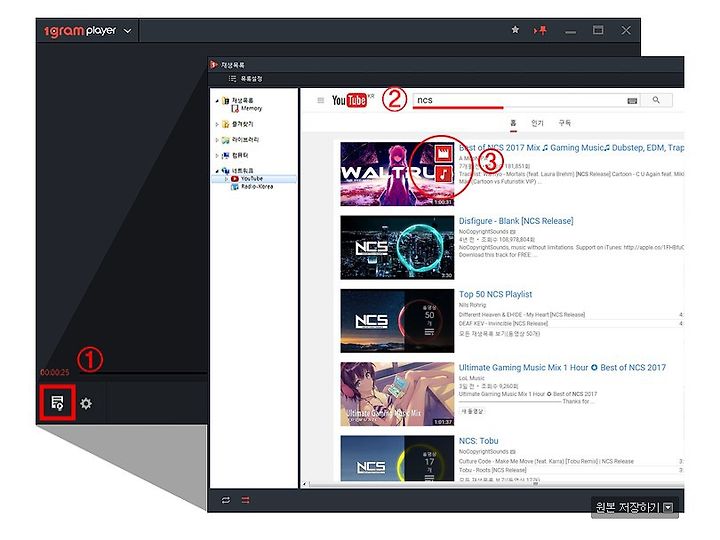This screenshot has height=540, width=720.
Task: Click the player seek bar near 00:00:25
Action: 142,372
